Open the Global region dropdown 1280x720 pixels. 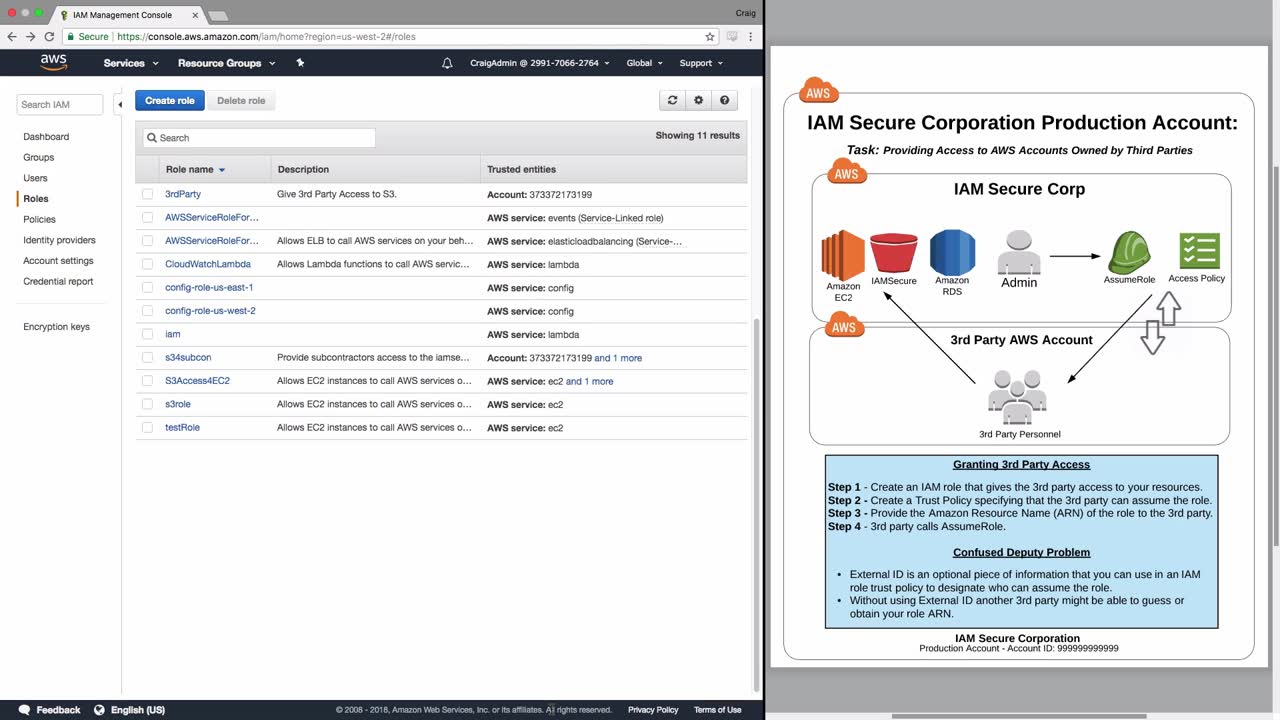tap(645, 63)
